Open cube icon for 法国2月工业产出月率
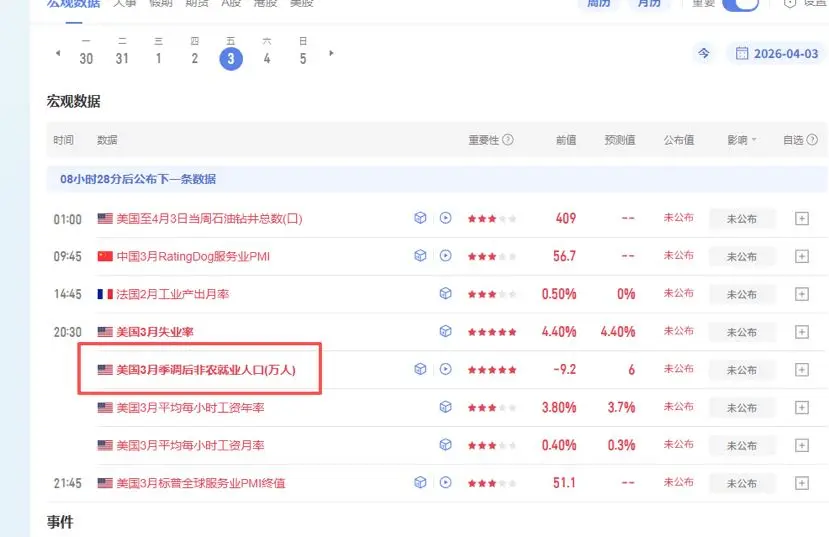This screenshot has height=537, width=829. [446, 293]
